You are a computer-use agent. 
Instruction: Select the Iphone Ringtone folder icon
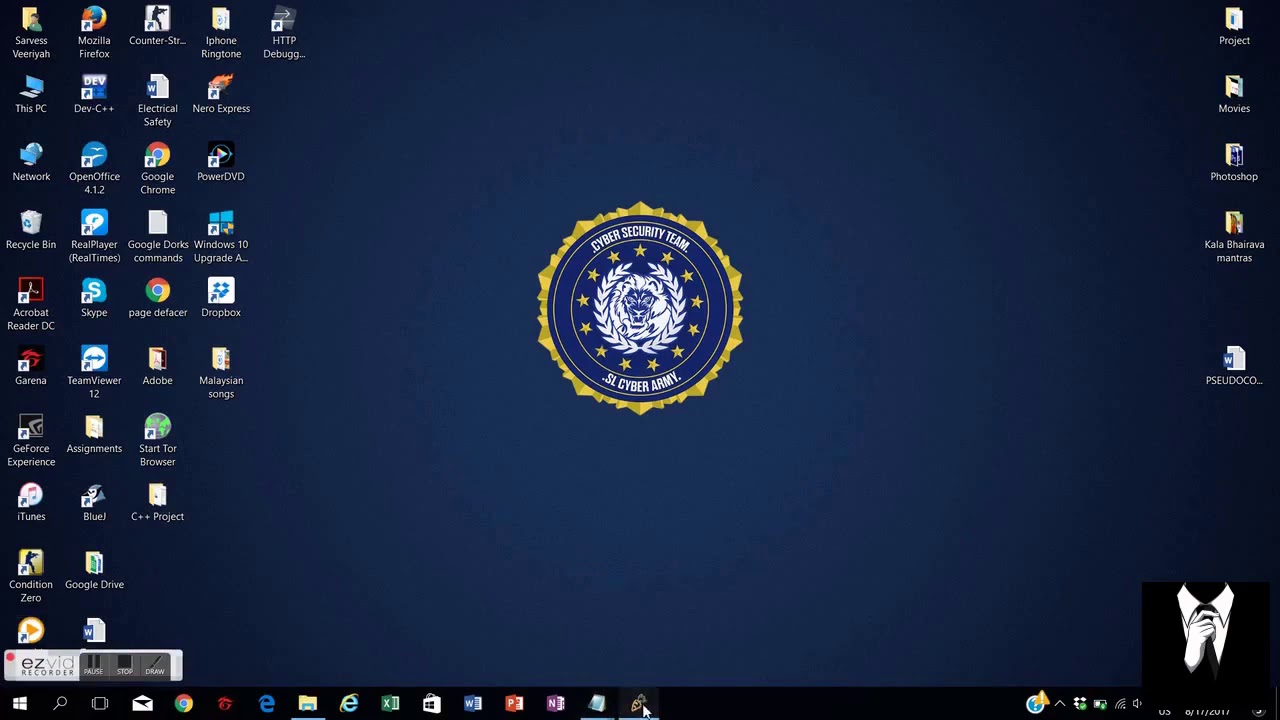tap(221, 32)
